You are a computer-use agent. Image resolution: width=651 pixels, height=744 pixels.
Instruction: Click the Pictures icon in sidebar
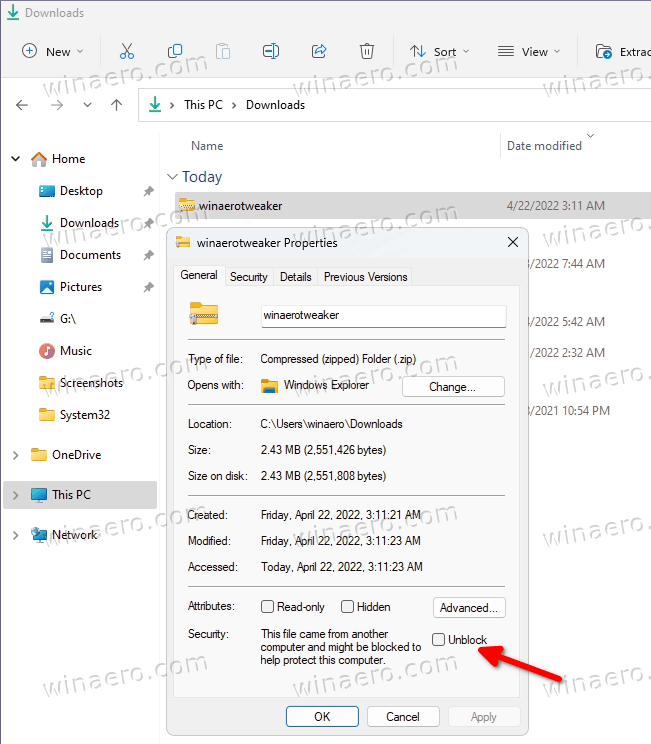tap(46, 287)
